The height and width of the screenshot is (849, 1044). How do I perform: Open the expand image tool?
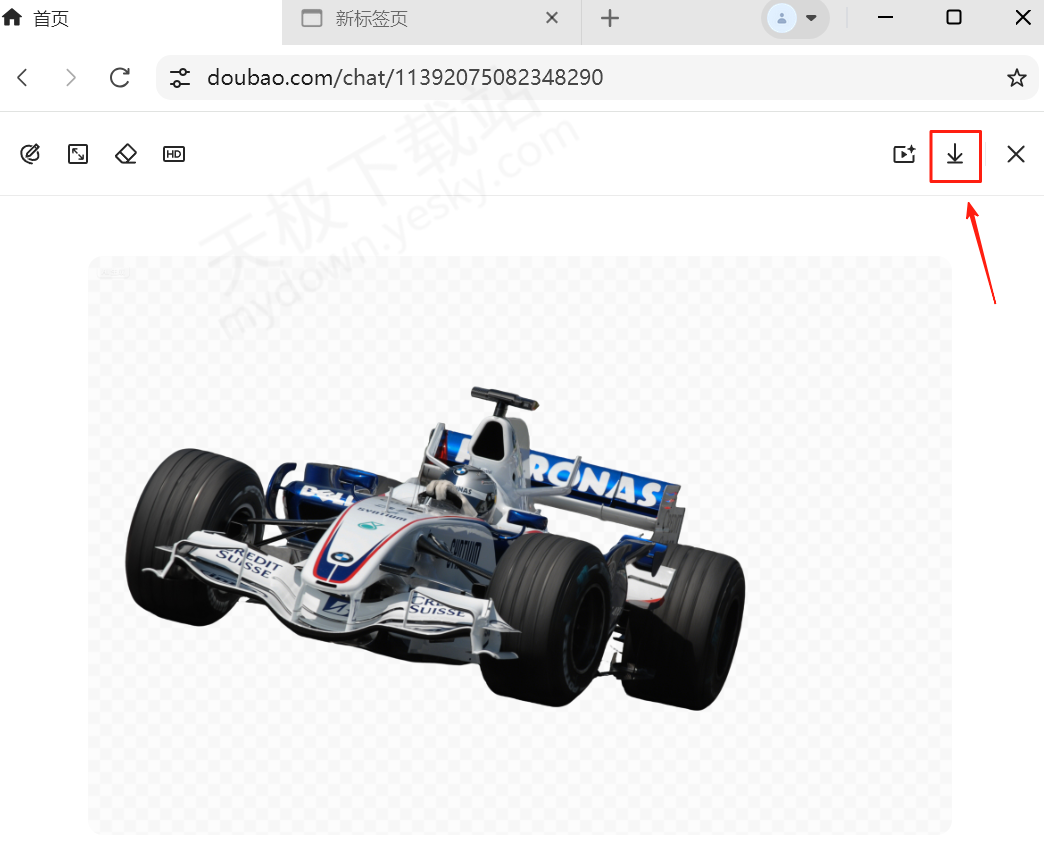tap(78, 154)
